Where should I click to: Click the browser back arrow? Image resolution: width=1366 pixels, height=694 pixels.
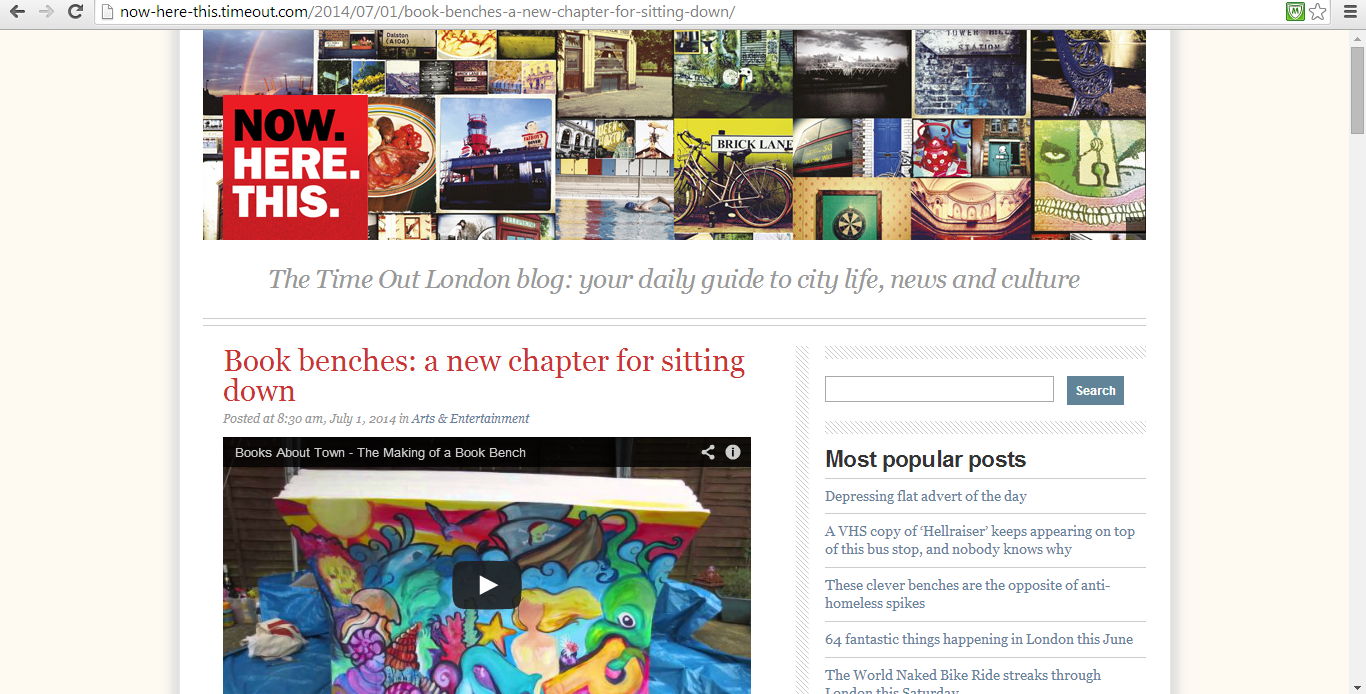[17, 12]
